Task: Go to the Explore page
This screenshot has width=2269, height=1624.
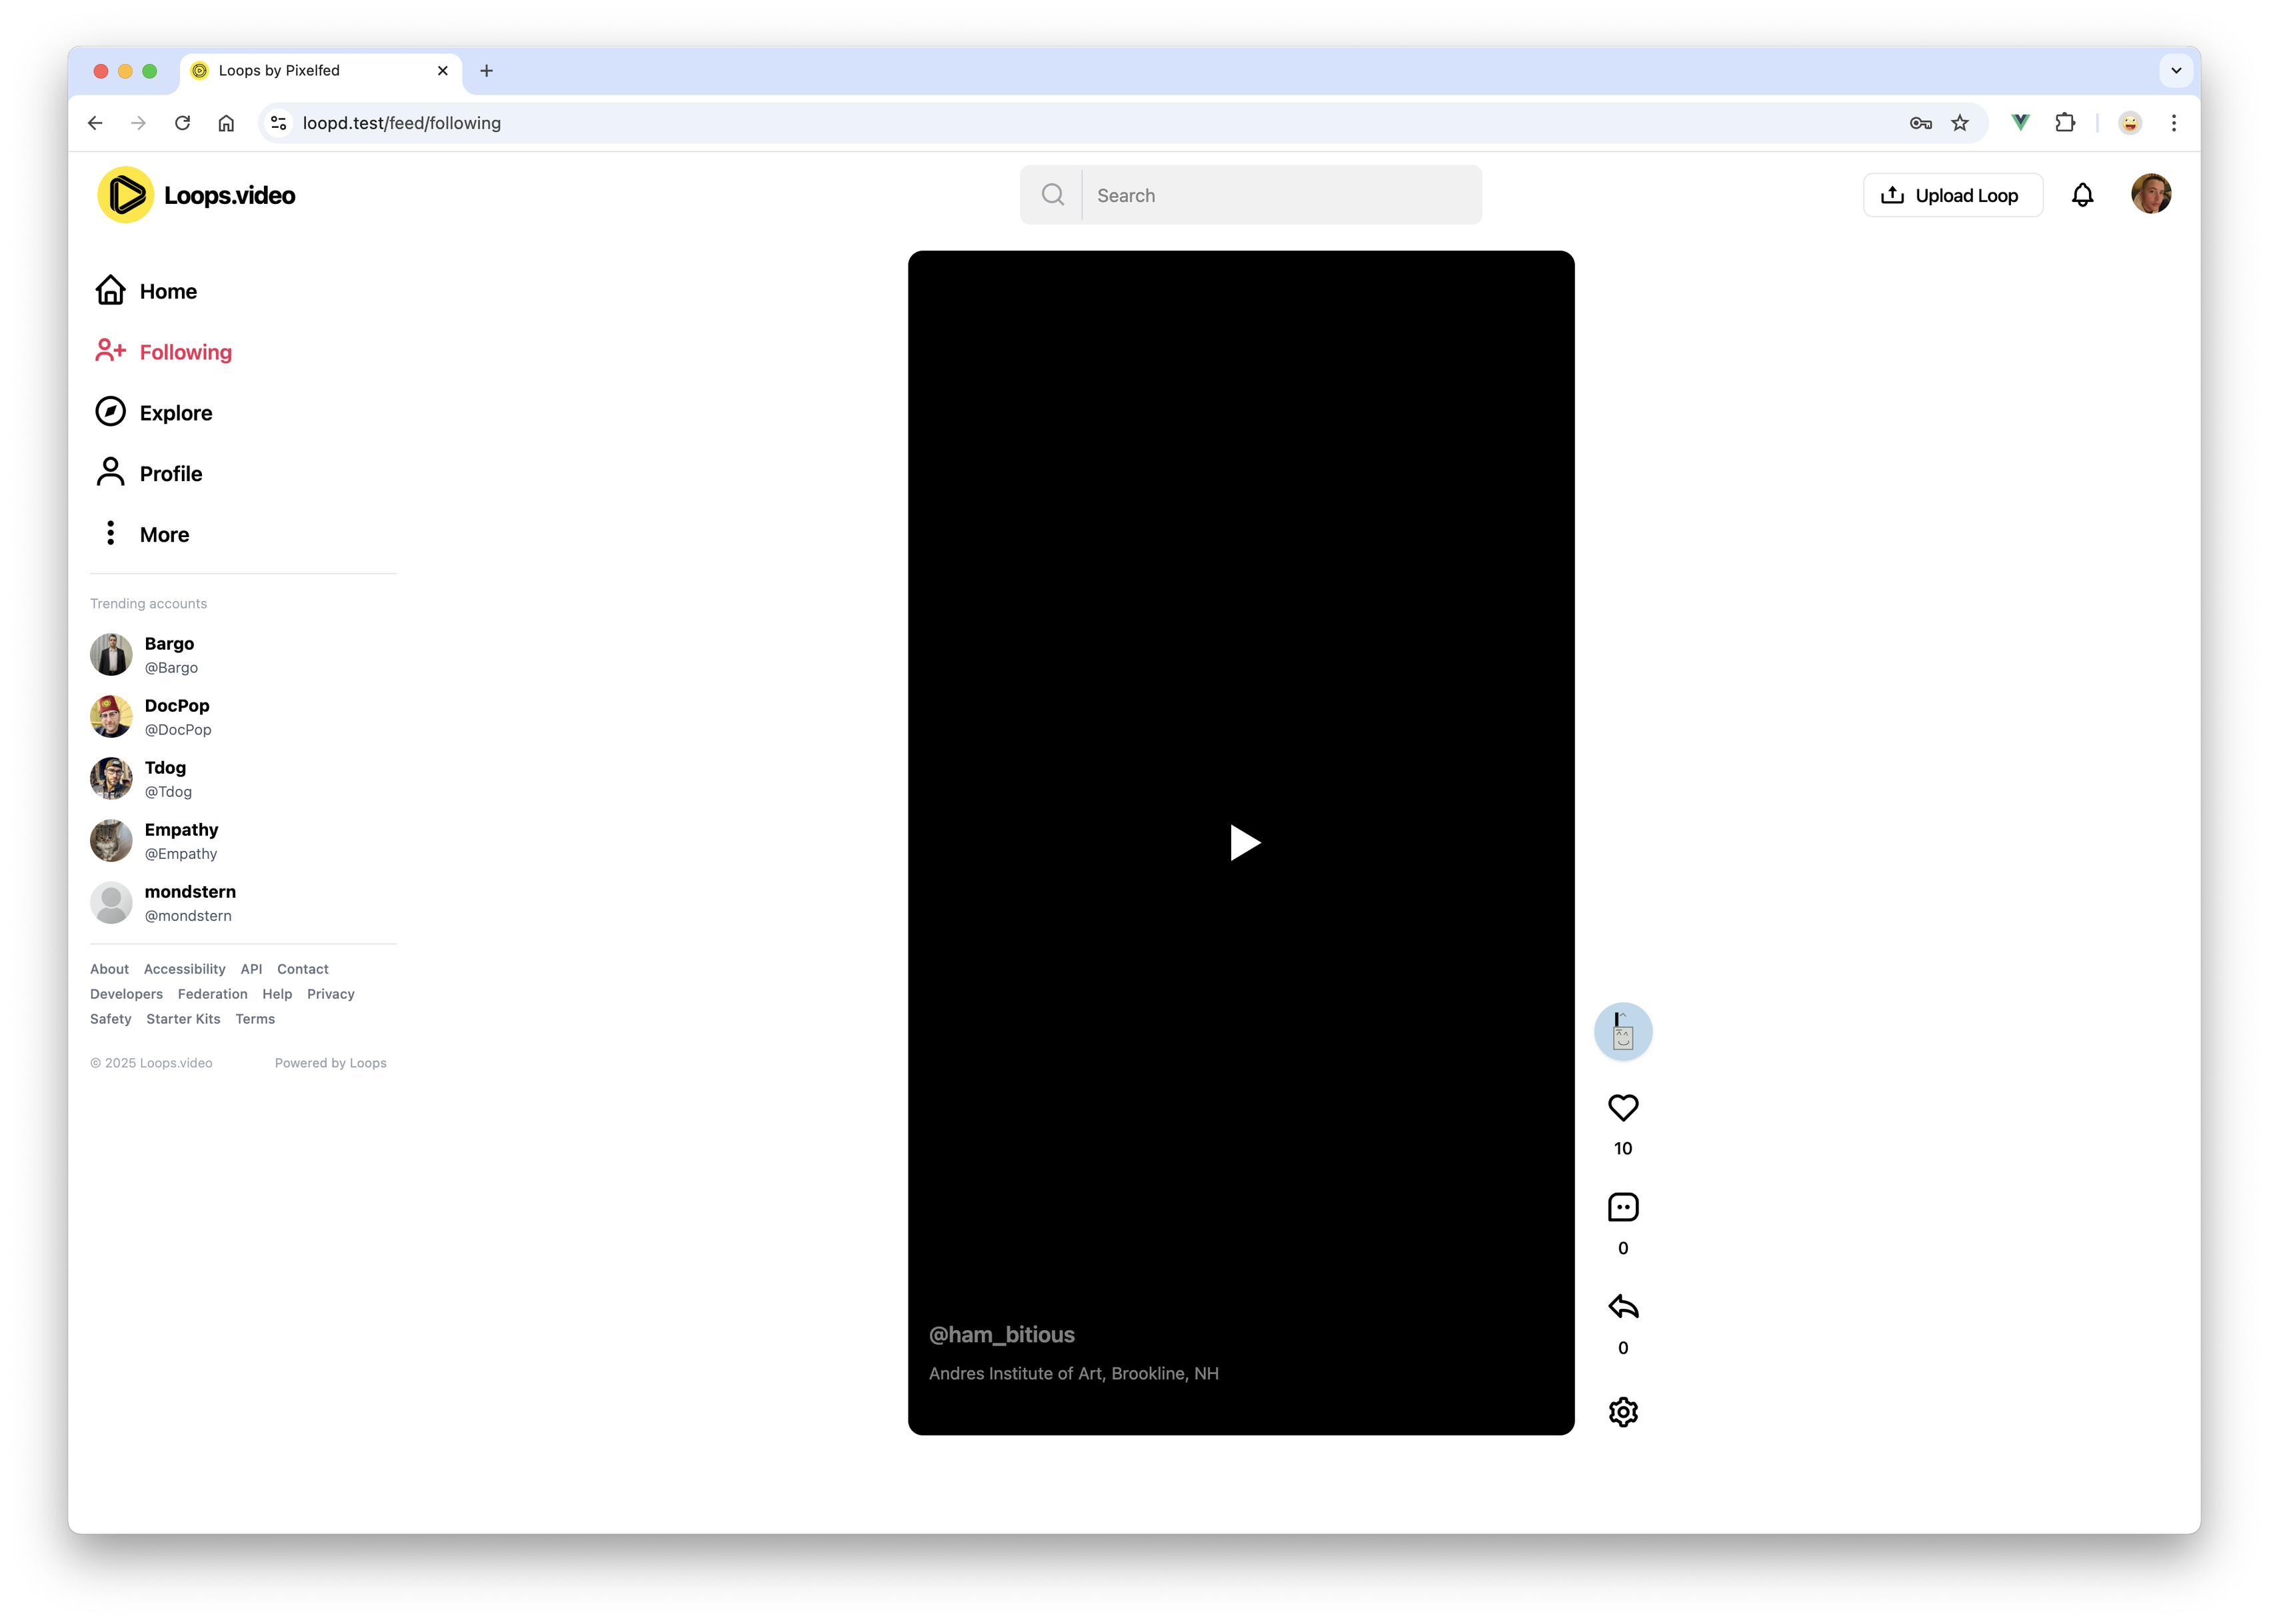Action: click(153, 413)
